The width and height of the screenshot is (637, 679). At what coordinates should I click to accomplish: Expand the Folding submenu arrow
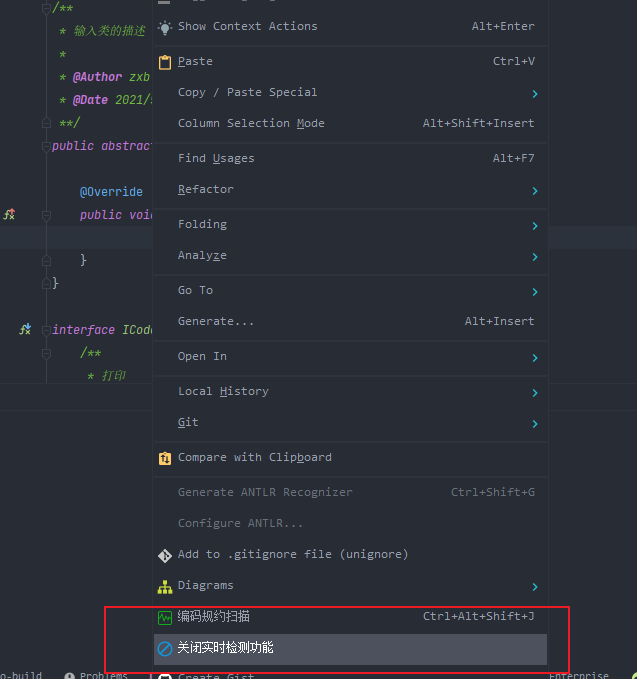tap(535, 226)
